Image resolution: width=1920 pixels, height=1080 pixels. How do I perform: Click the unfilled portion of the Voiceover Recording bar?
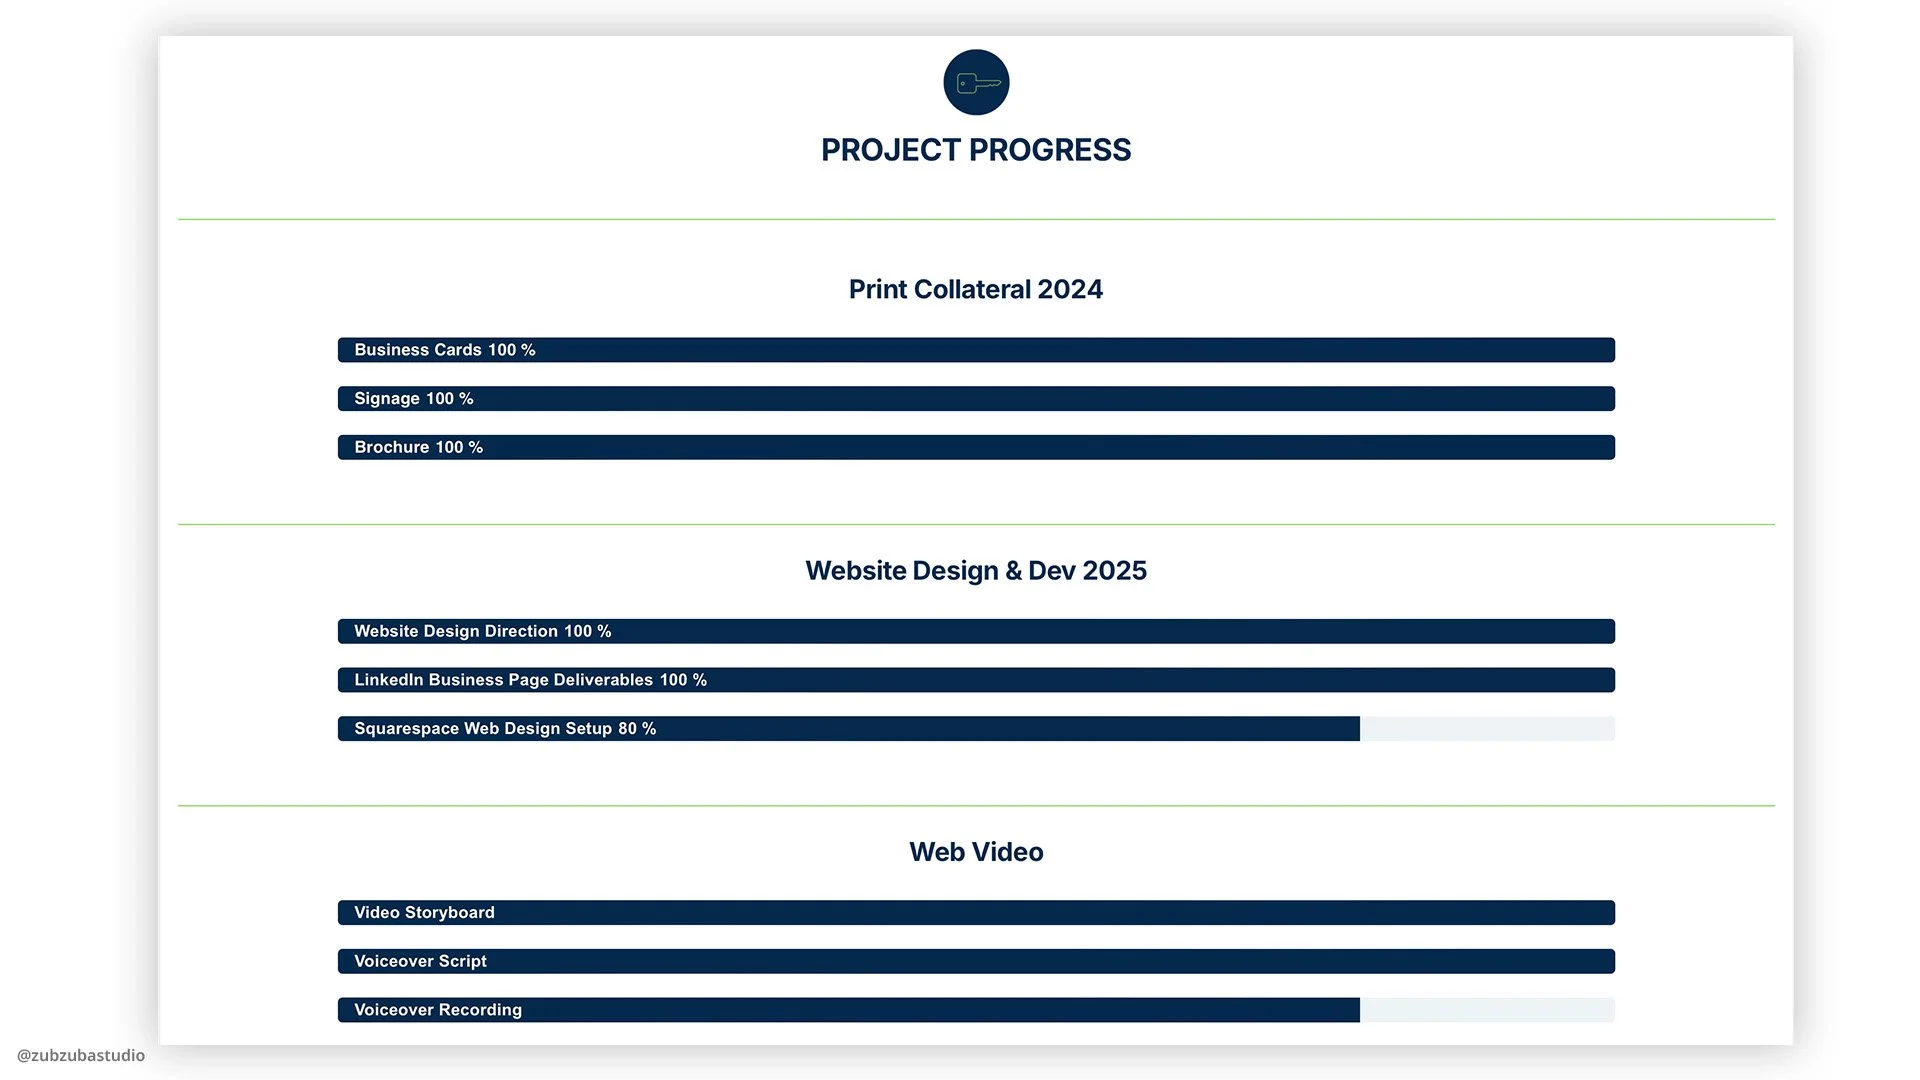(x=1487, y=1010)
